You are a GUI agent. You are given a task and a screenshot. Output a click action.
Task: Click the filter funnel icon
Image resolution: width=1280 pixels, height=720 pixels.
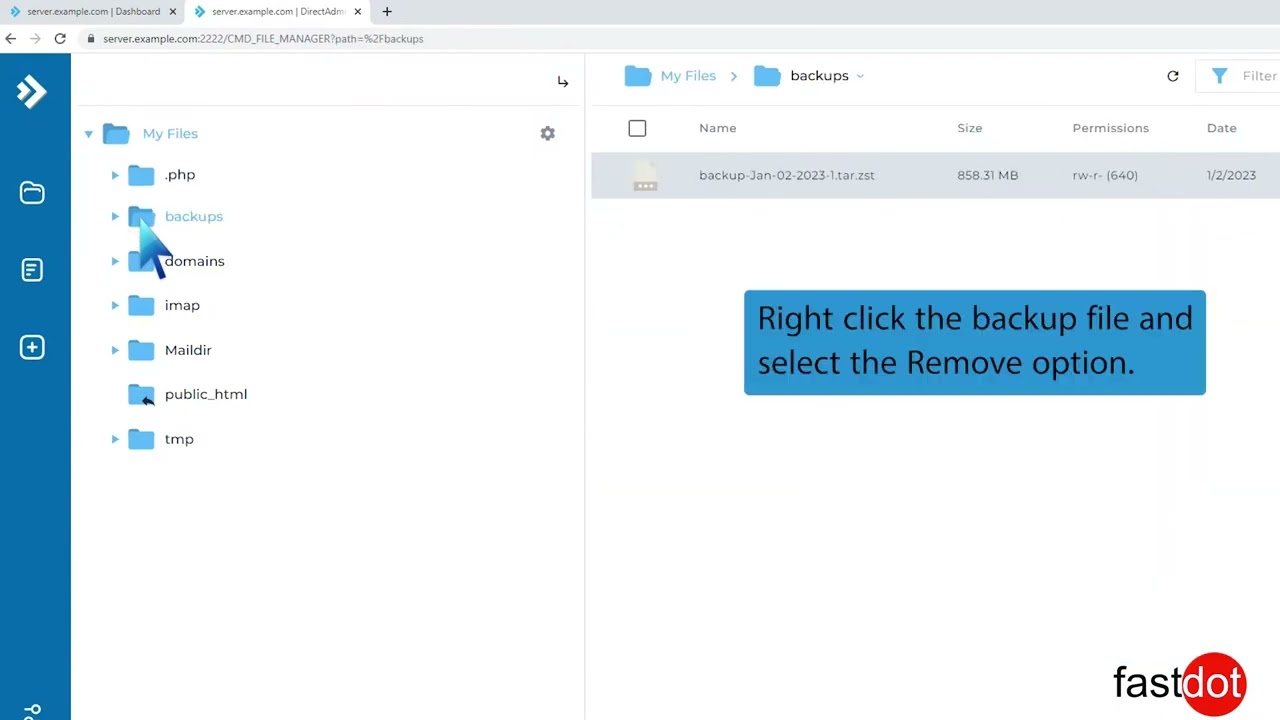click(1219, 76)
